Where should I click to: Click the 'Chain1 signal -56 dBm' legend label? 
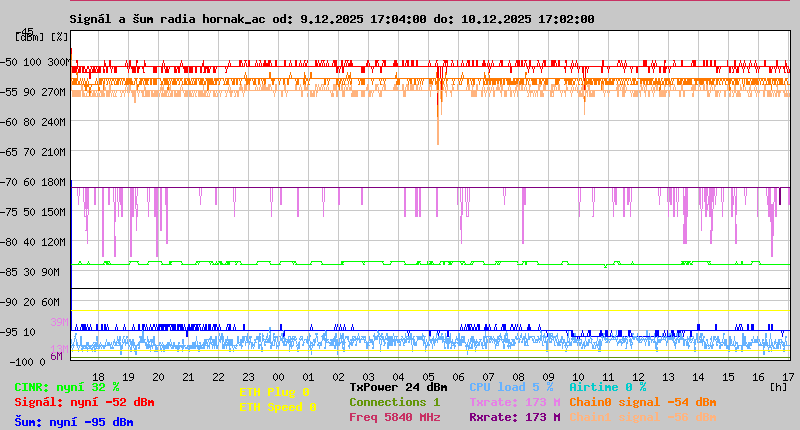pyautogui.click(x=643, y=417)
